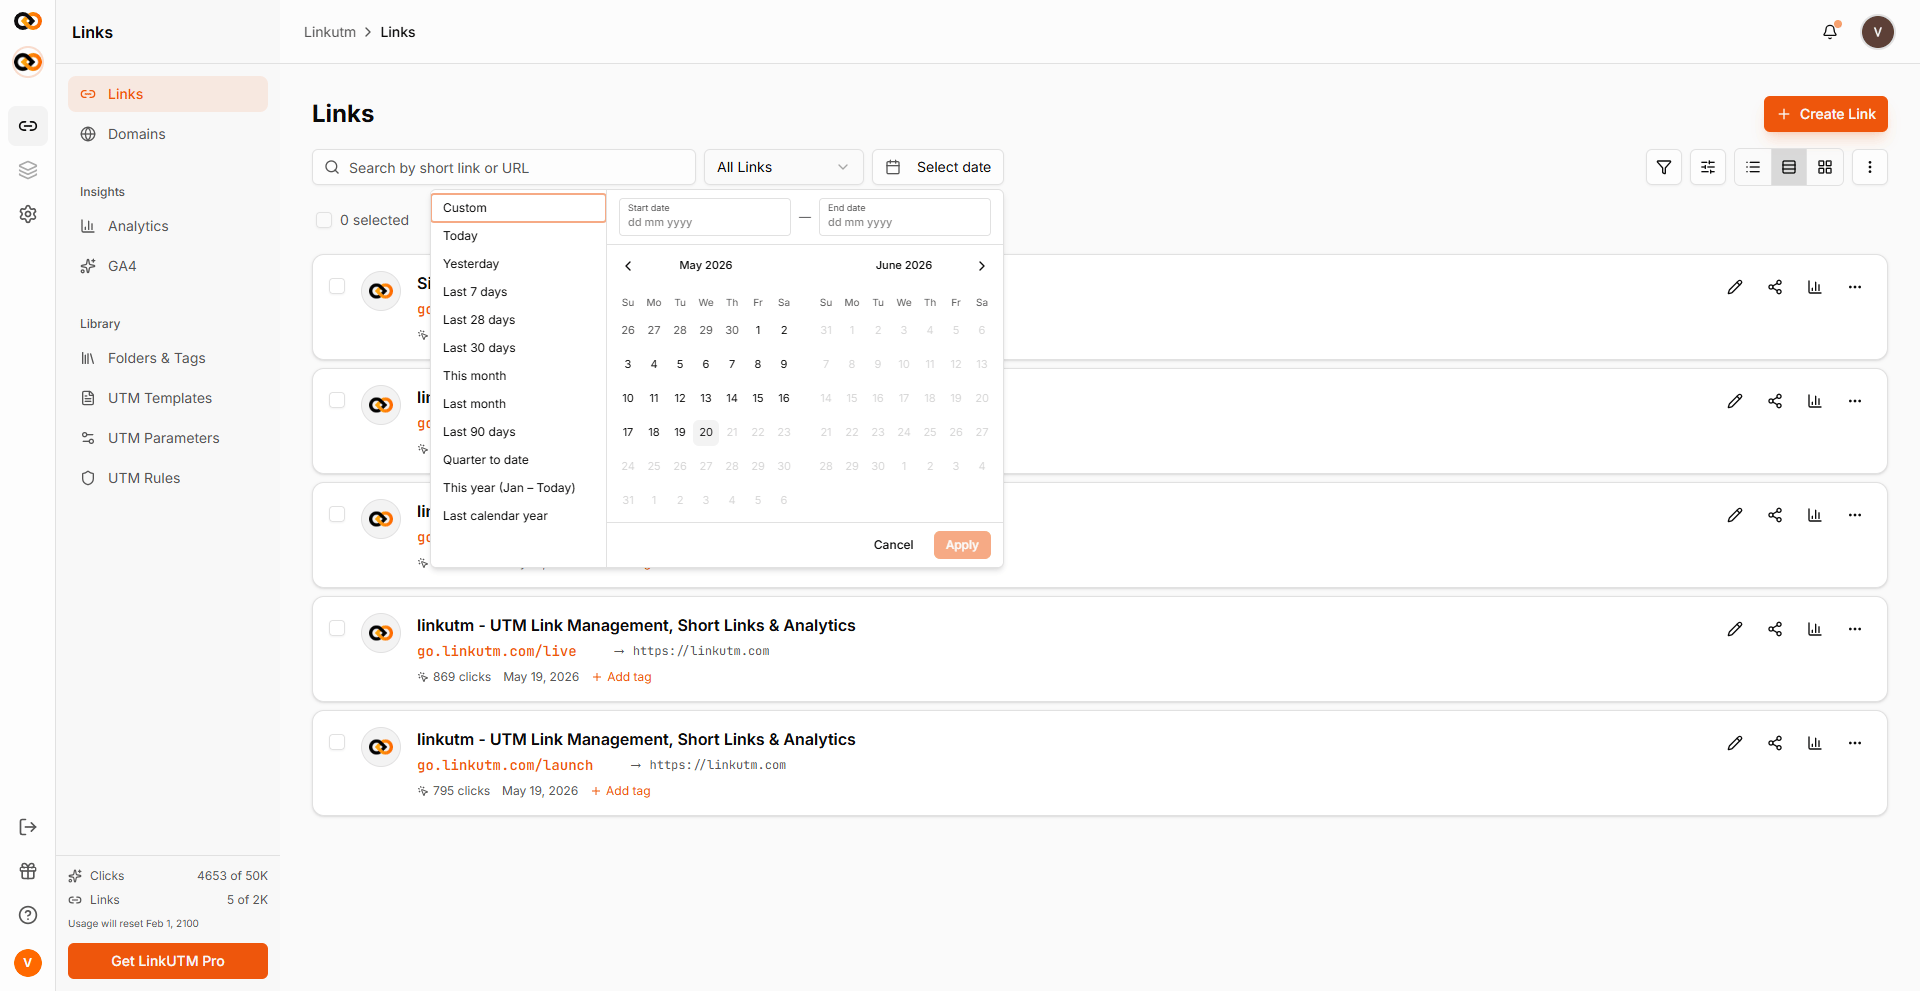Click the Create Link button
The height and width of the screenshot is (991, 1920).
coord(1826,114)
